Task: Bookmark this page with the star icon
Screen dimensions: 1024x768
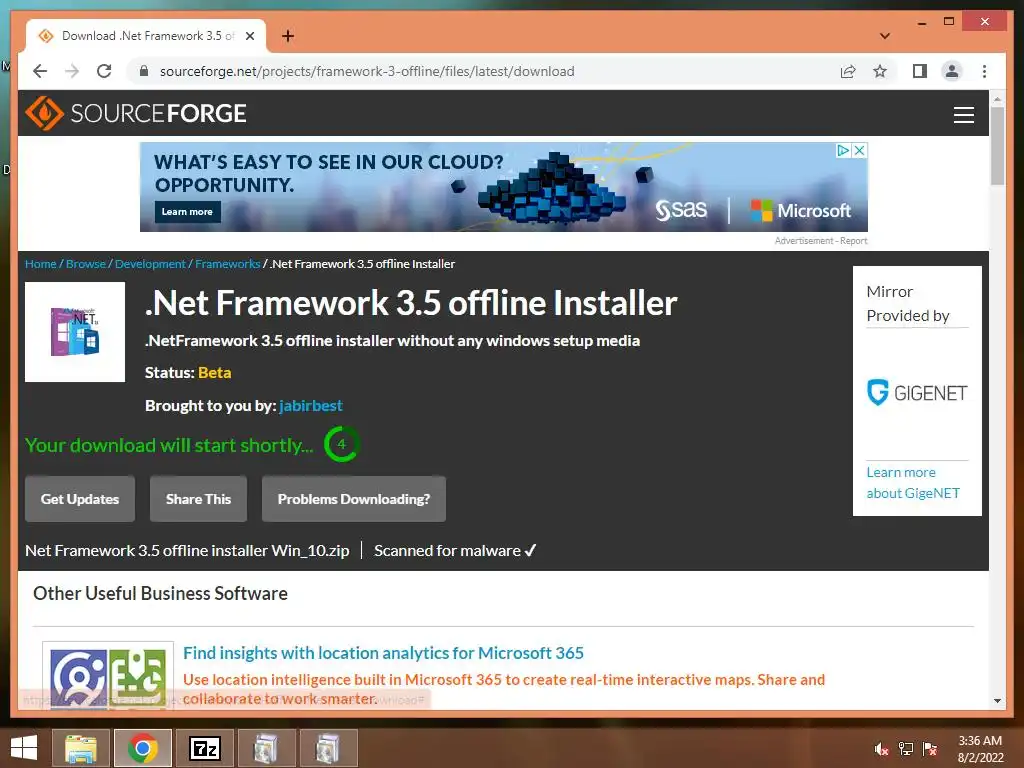Action: (880, 71)
